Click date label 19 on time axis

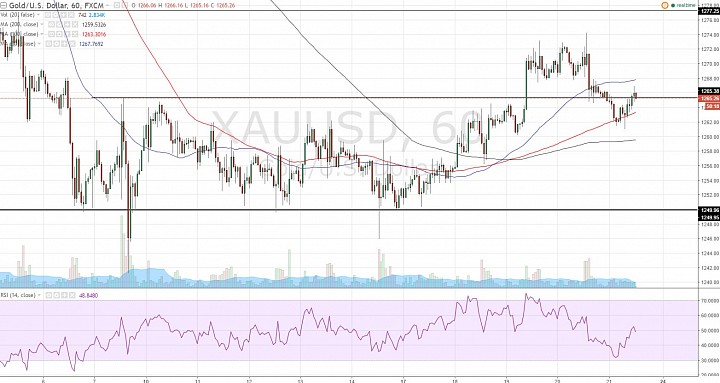coord(506,381)
